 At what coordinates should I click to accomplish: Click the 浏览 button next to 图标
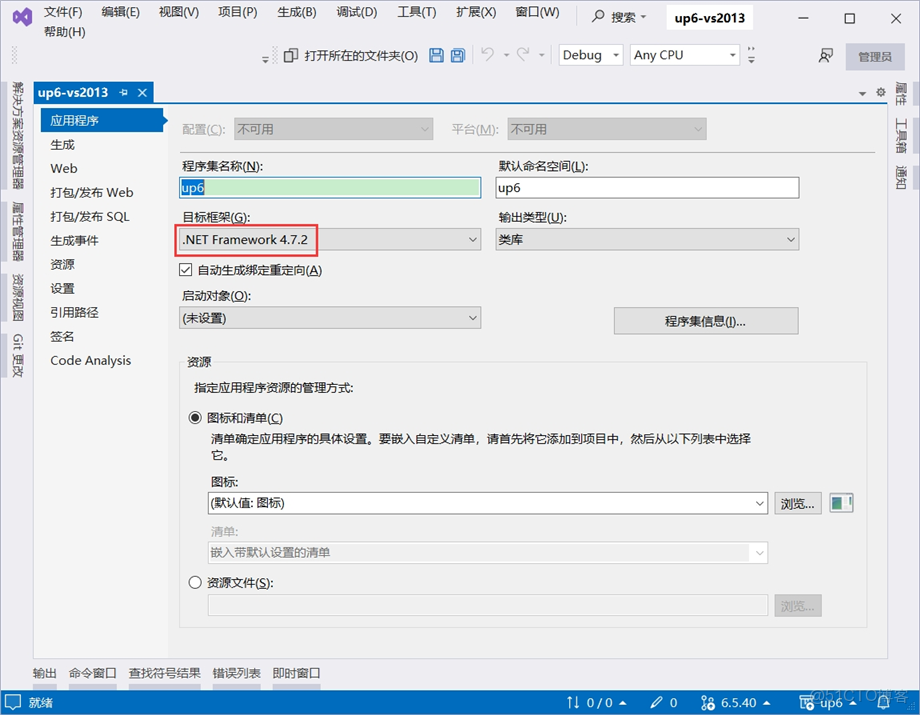pyautogui.click(x=797, y=504)
